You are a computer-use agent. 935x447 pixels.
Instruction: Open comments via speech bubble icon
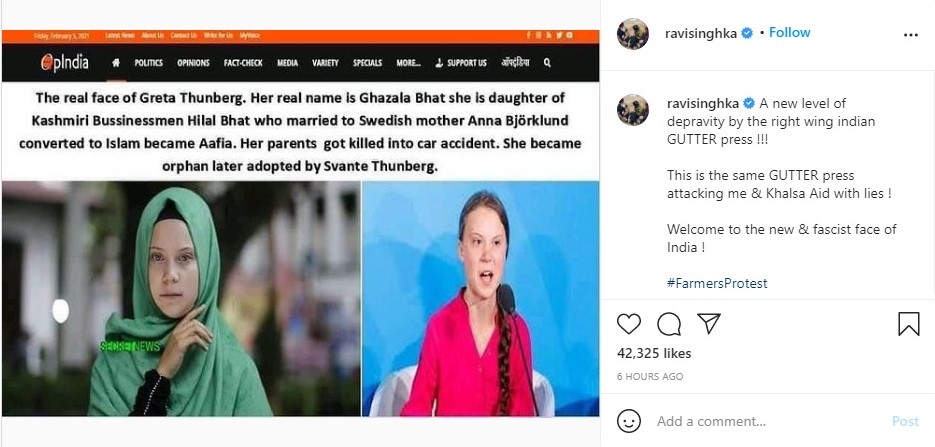tap(669, 324)
